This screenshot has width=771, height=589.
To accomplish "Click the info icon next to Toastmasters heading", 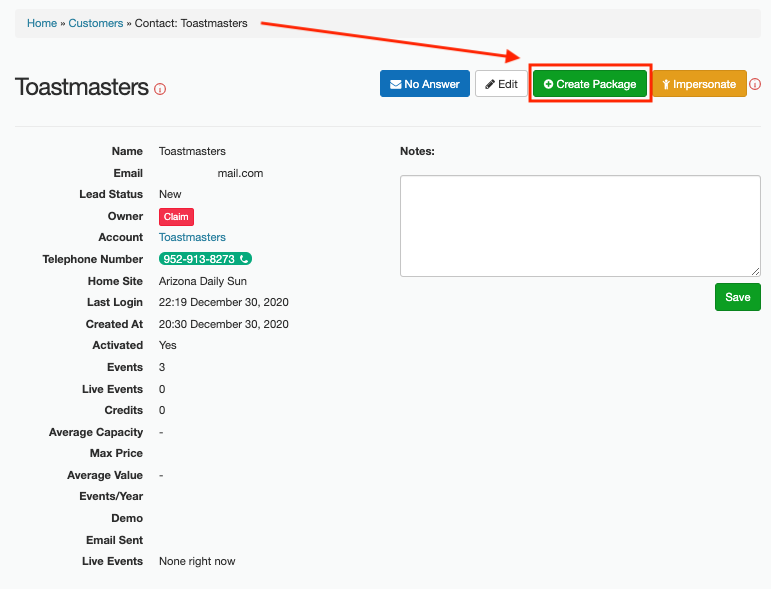I will 160,89.
